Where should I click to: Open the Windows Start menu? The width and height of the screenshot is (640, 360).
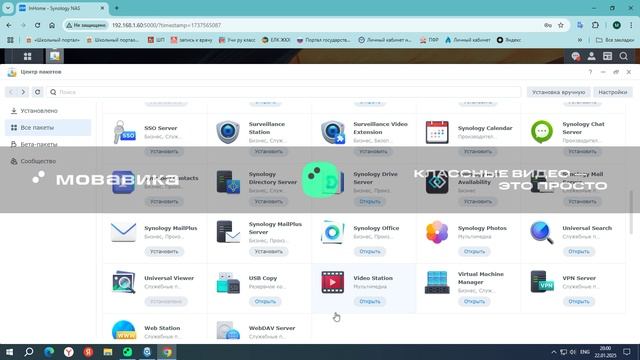pos(9,352)
